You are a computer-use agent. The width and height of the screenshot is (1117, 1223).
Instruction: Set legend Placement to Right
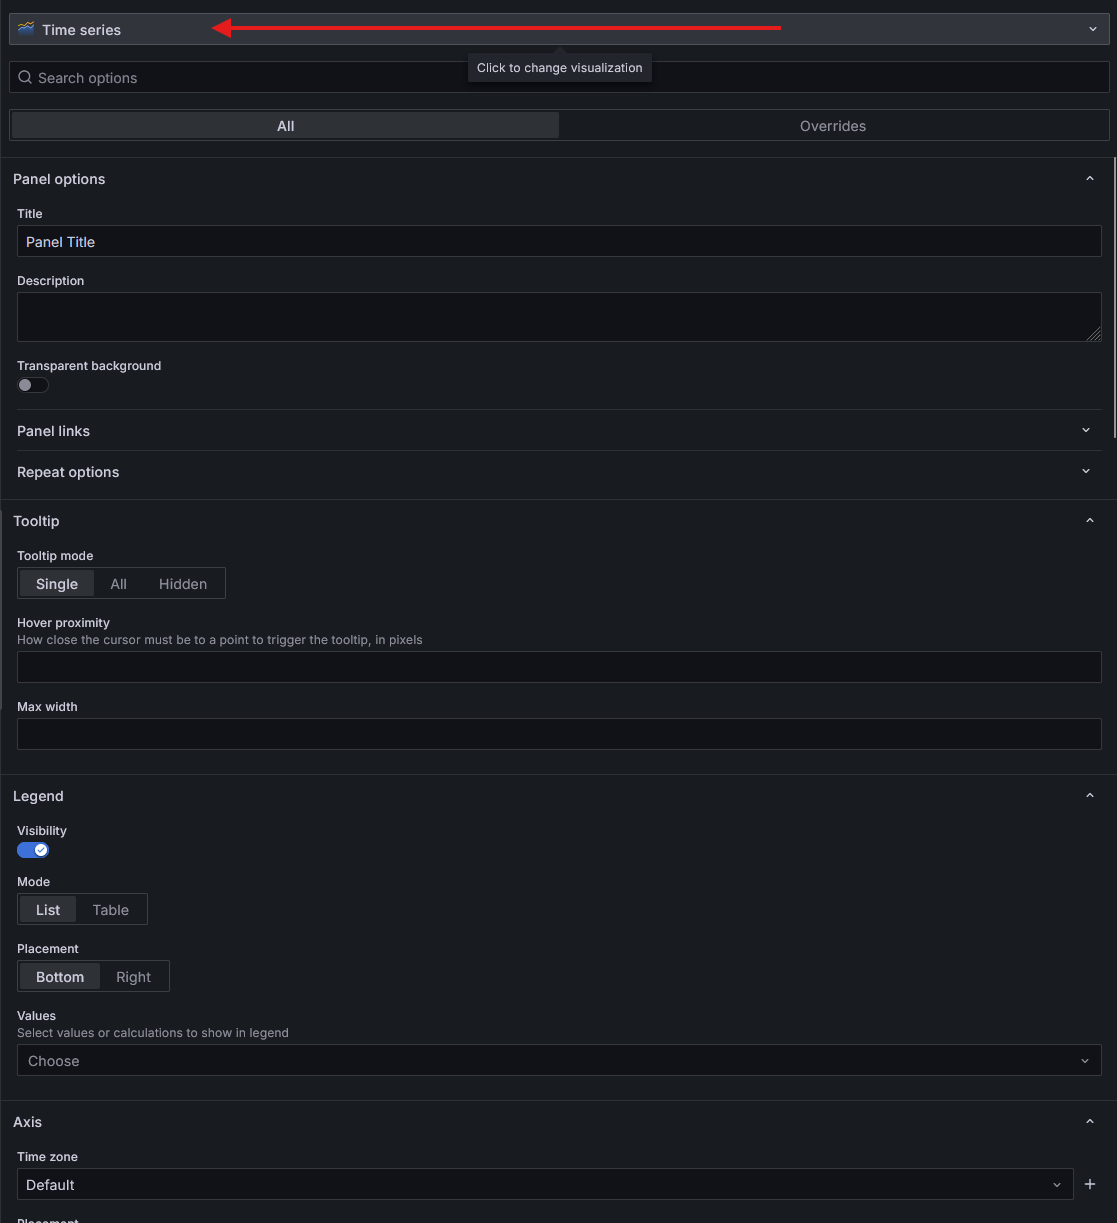[133, 977]
